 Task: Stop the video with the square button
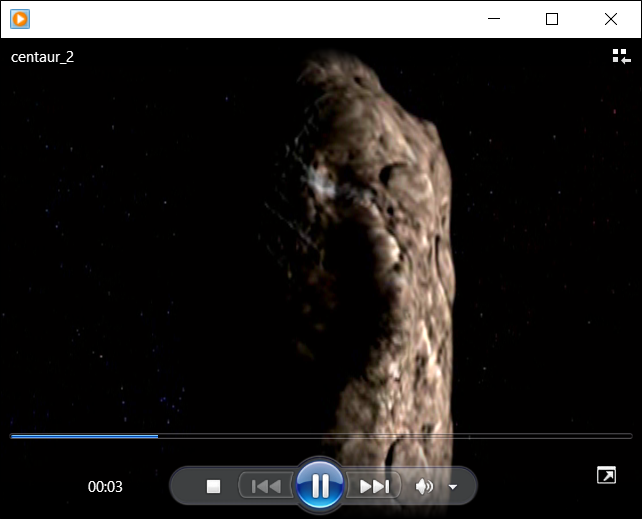click(213, 486)
